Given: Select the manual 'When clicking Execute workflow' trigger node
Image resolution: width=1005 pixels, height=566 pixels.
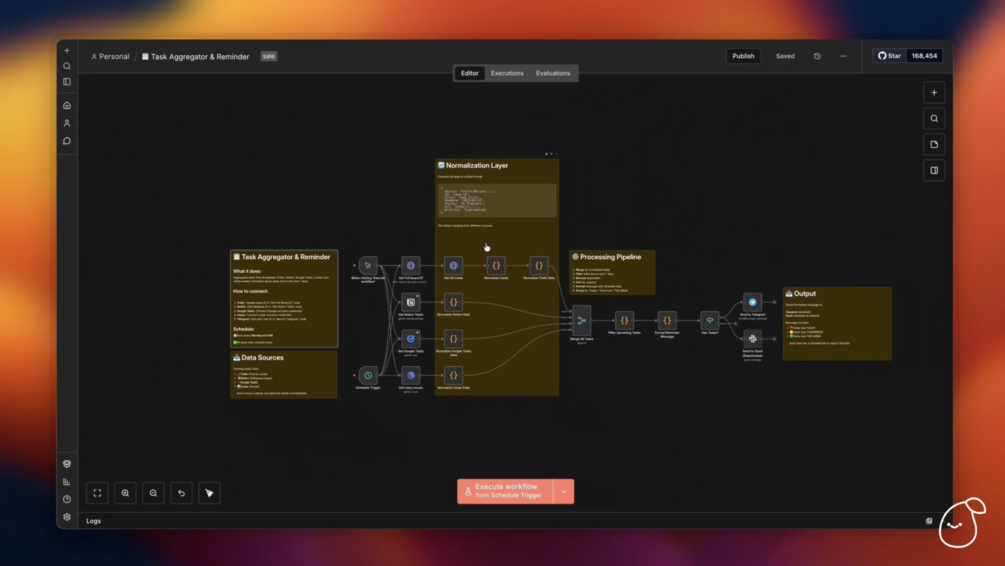Looking at the screenshot, I should pyautogui.click(x=368, y=265).
